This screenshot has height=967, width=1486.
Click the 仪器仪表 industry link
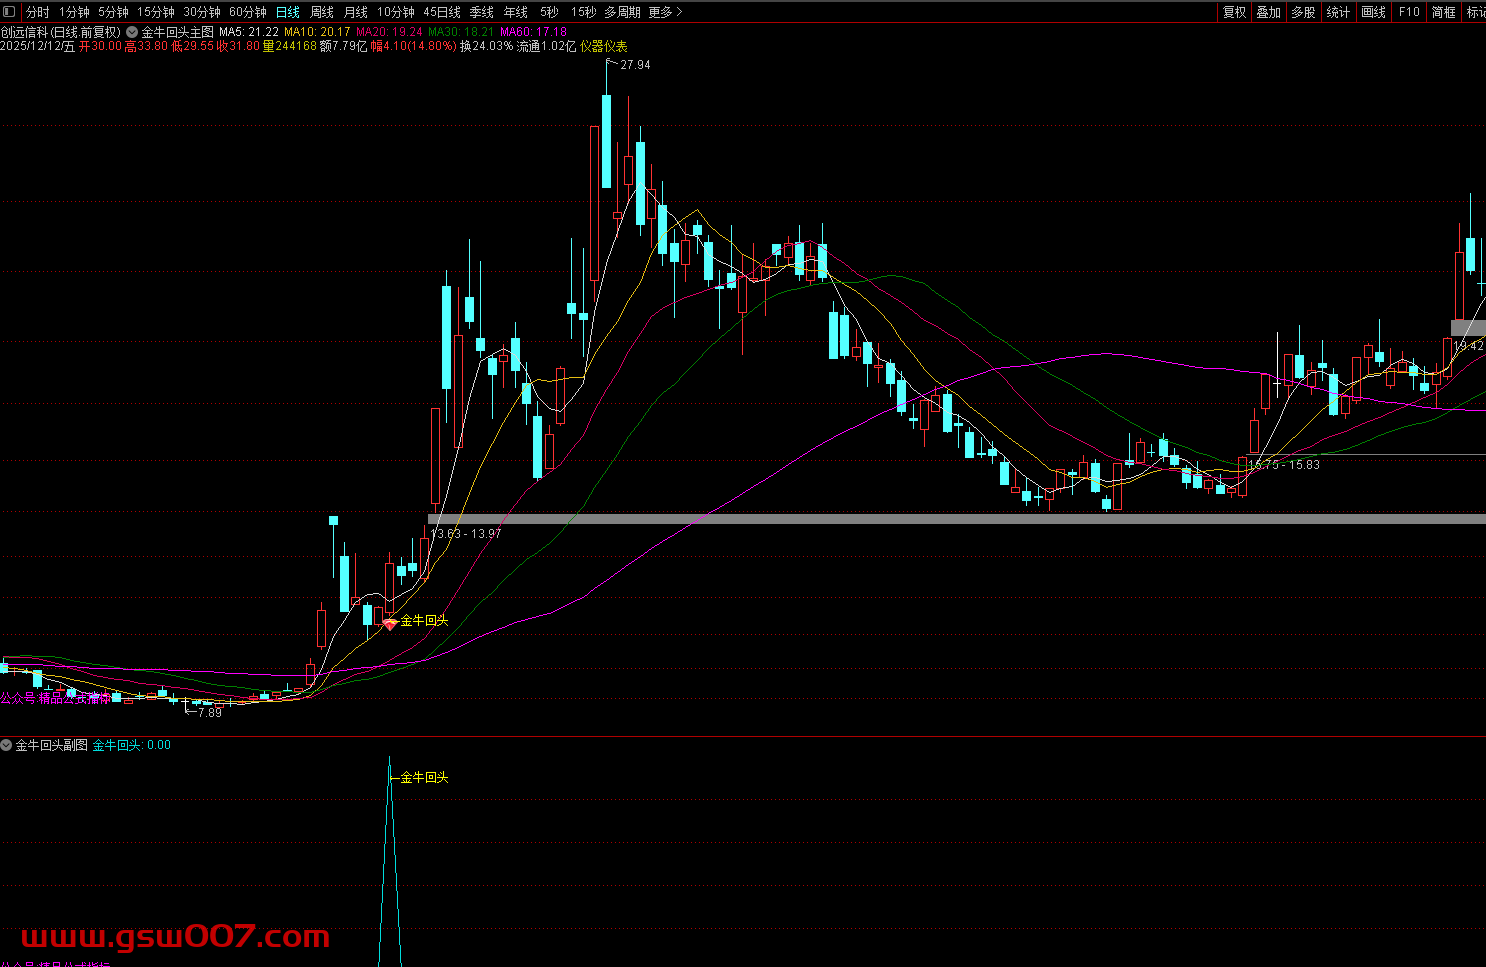click(x=603, y=46)
